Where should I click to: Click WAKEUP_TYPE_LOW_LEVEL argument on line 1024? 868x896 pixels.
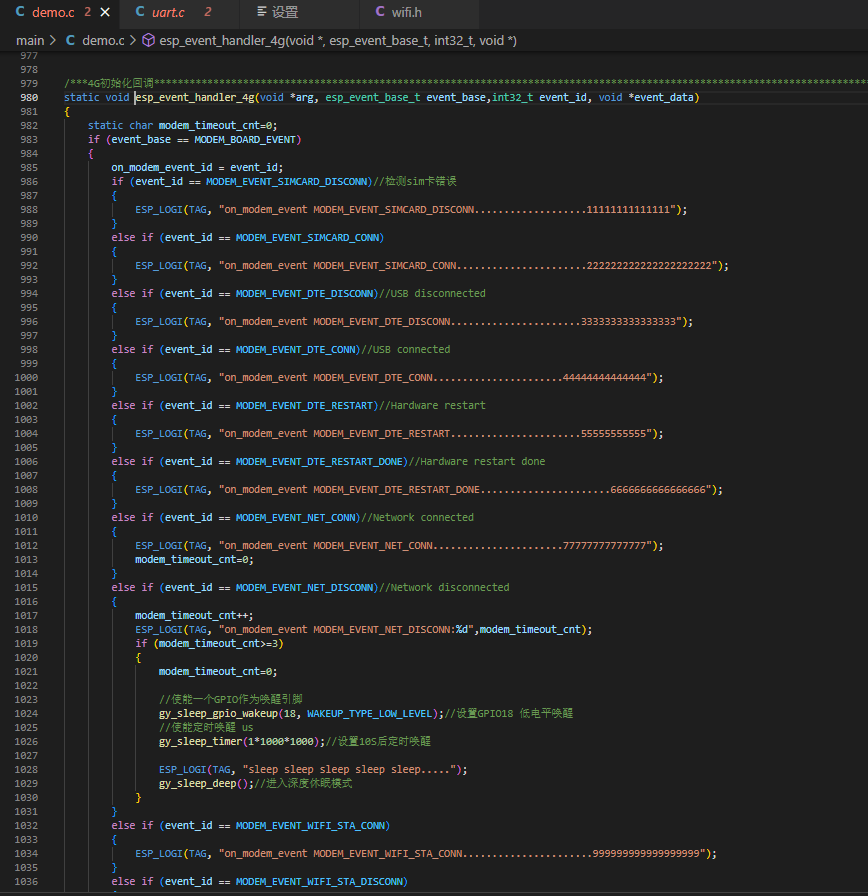coord(369,714)
